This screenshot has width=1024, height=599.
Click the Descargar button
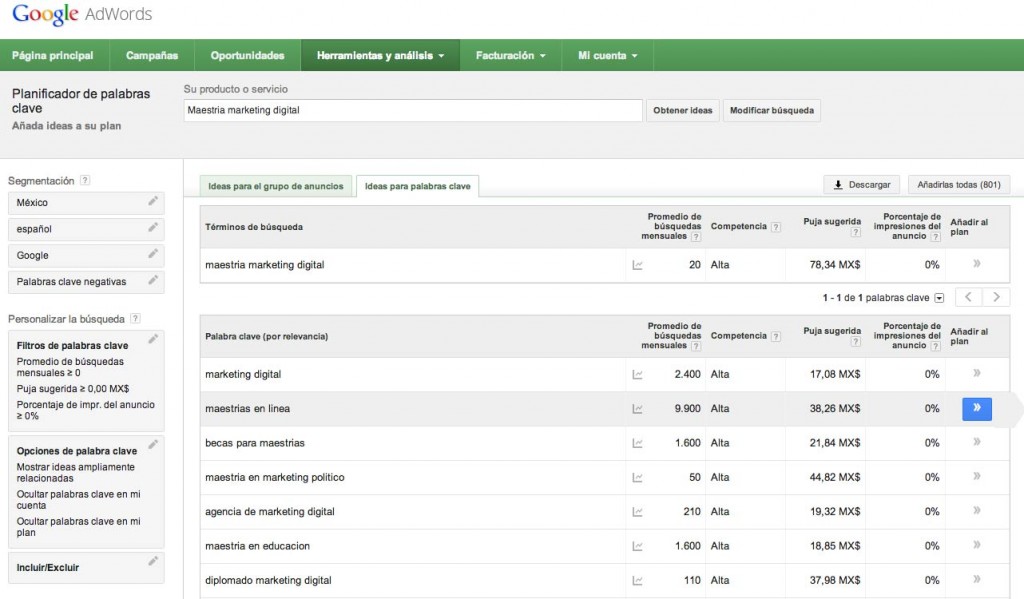point(860,185)
